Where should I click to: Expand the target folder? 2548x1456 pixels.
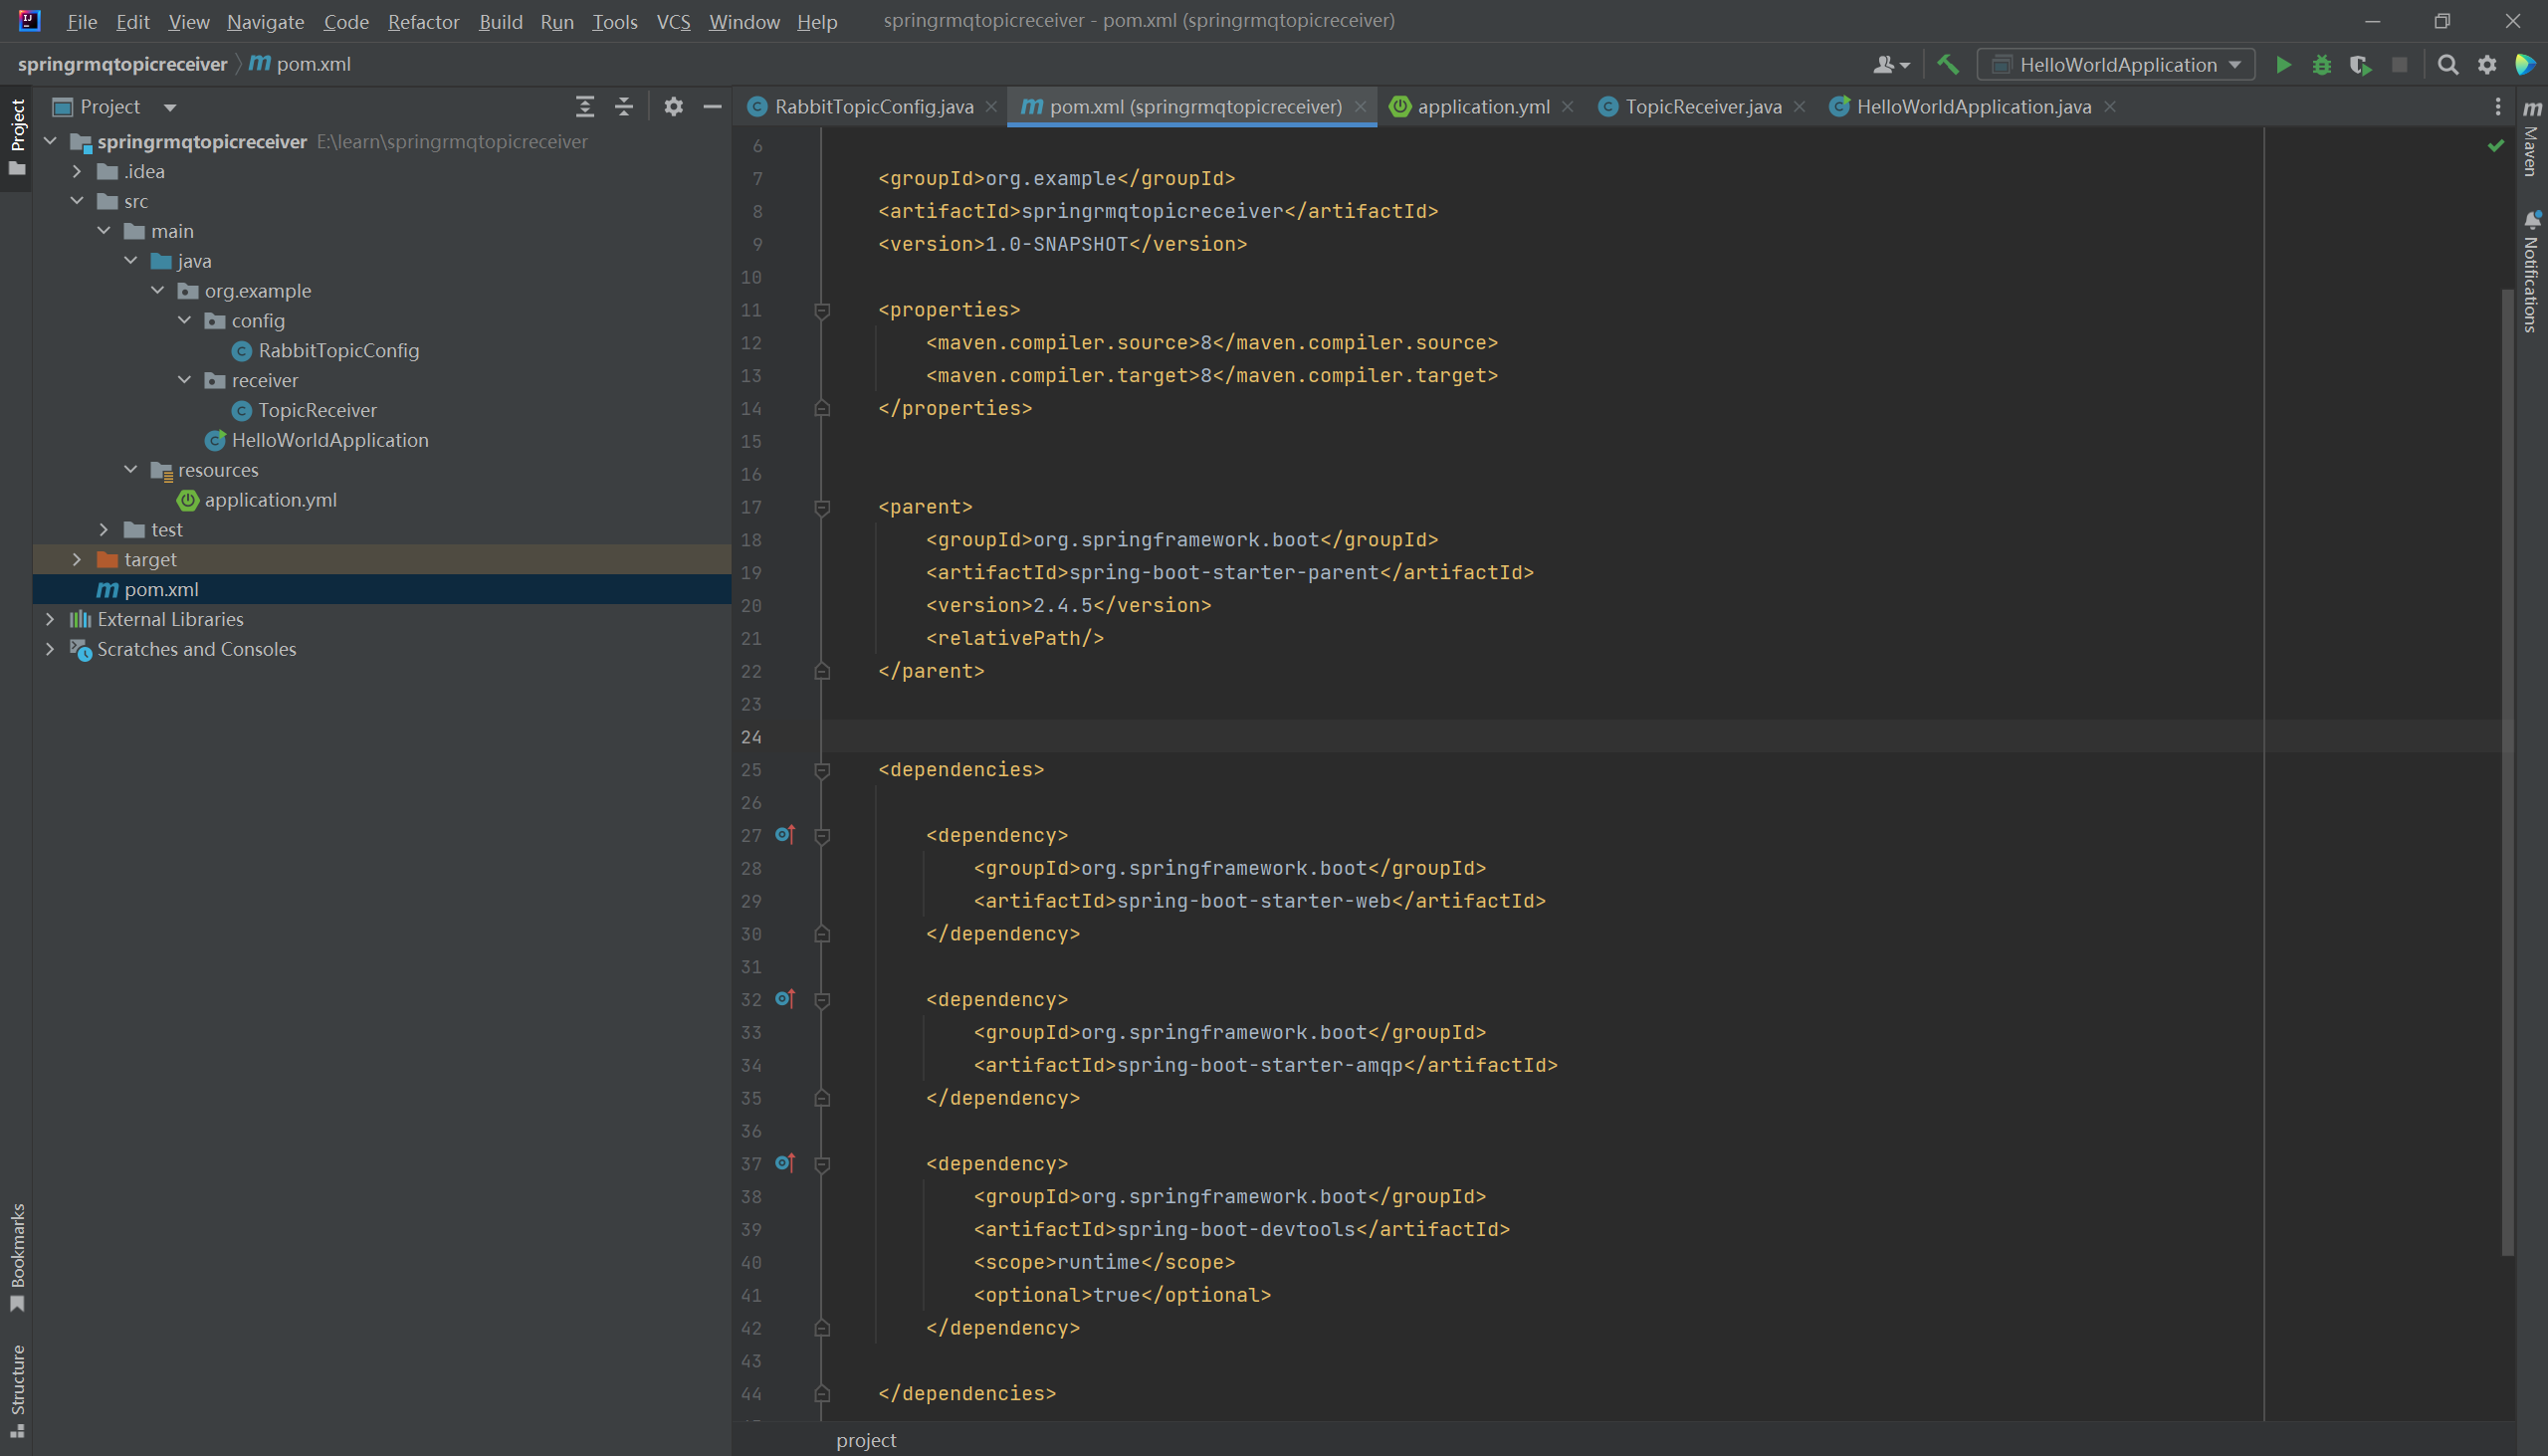tap(77, 560)
